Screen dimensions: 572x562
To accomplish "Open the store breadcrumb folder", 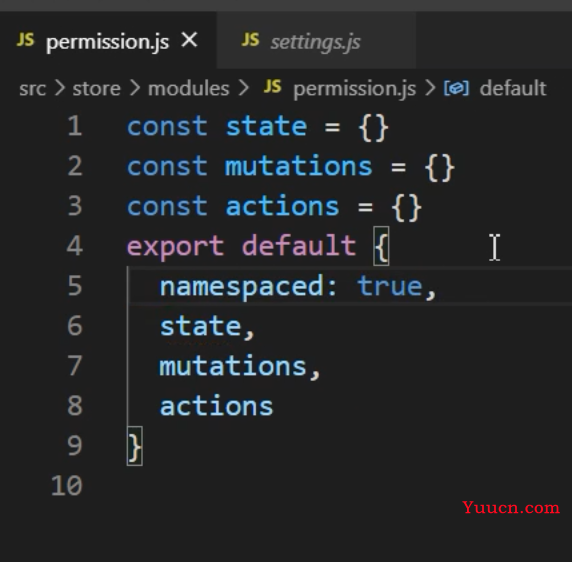I will pyautogui.click(x=96, y=89).
